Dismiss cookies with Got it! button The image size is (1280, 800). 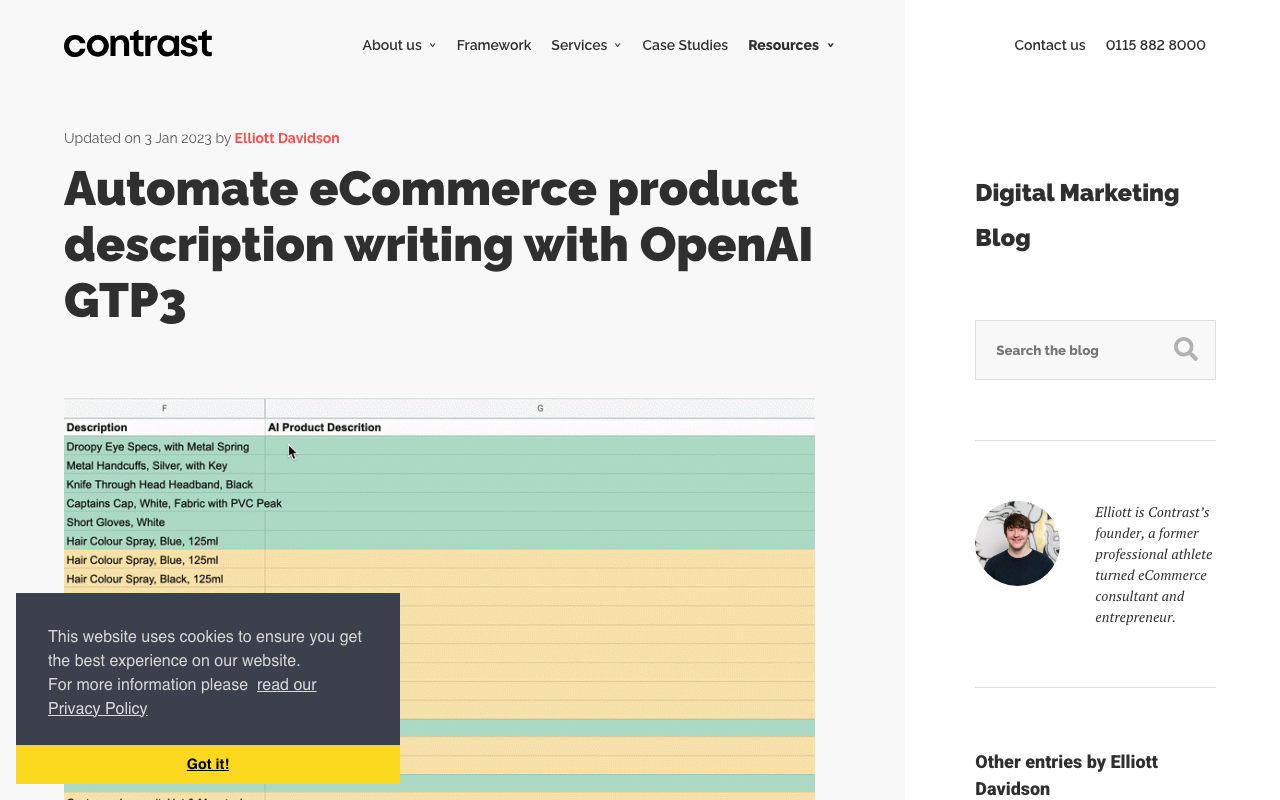[208, 764]
